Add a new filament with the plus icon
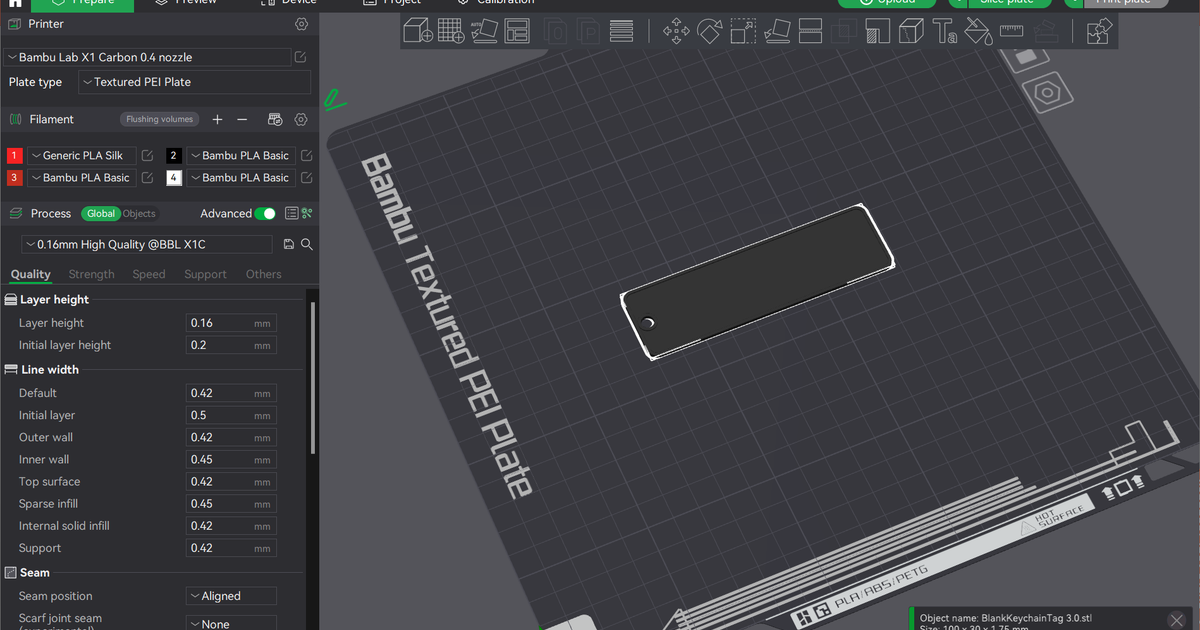 pos(217,119)
